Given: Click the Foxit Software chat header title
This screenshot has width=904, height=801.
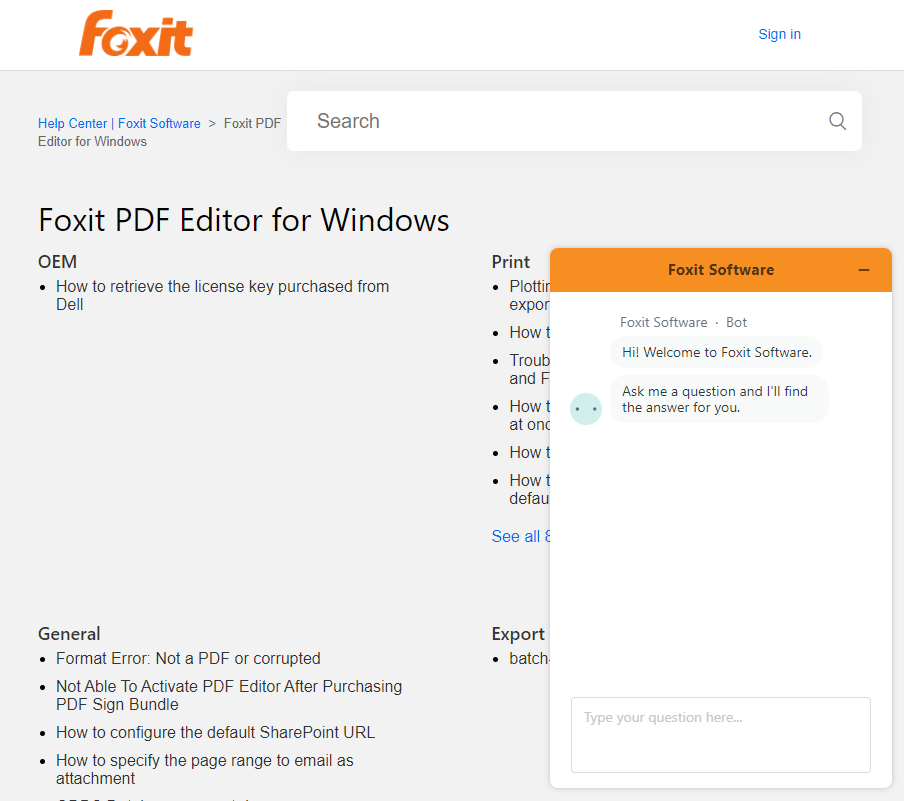Looking at the screenshot, I should tap(721, 270).
